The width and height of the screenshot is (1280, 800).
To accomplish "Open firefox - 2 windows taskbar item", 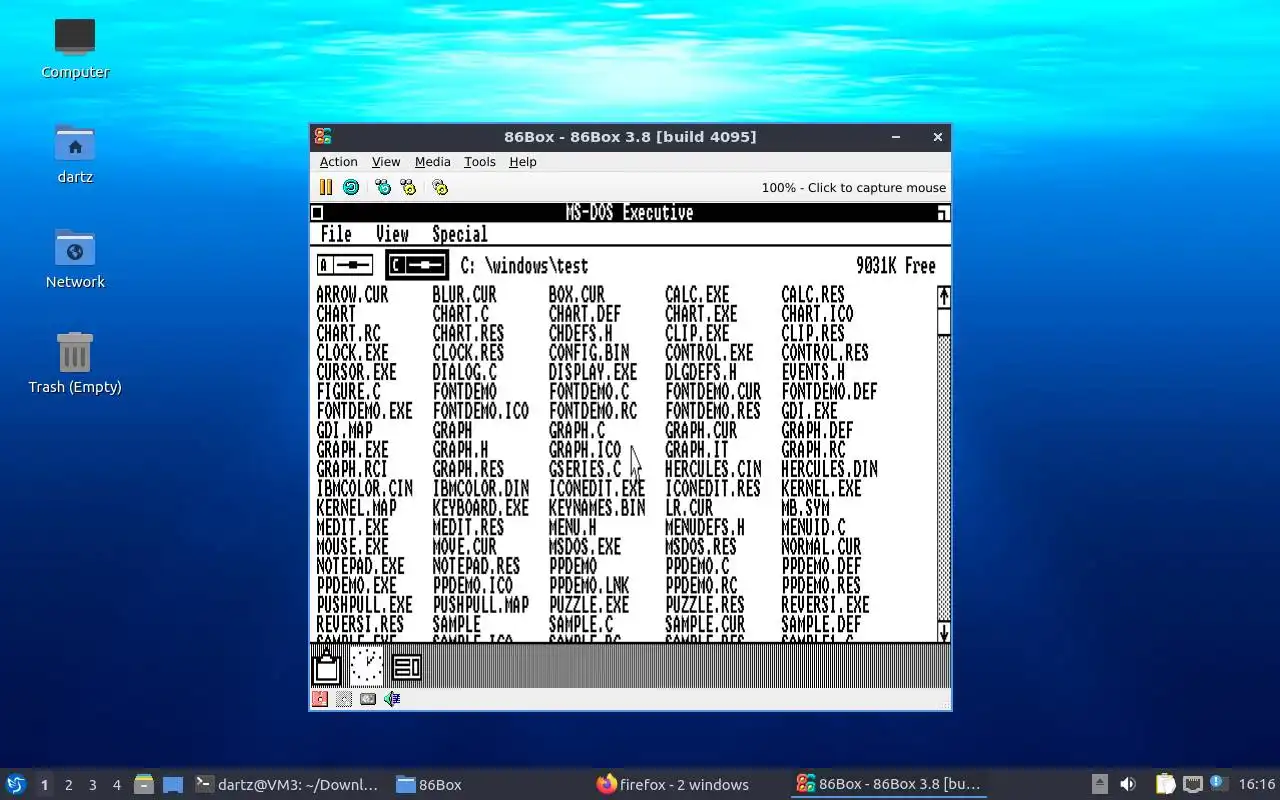I will [x=672, y=785].
